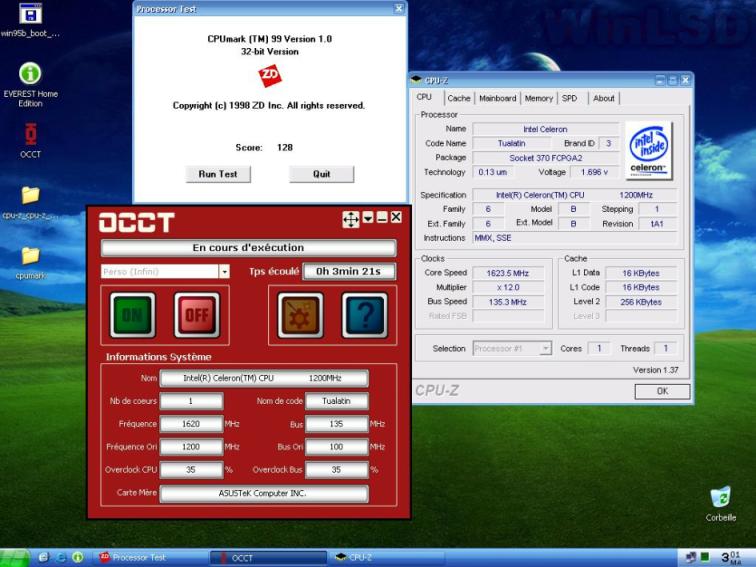
Task: Click the OCCT move window arrows icon
Action: (x=350, y=219)
